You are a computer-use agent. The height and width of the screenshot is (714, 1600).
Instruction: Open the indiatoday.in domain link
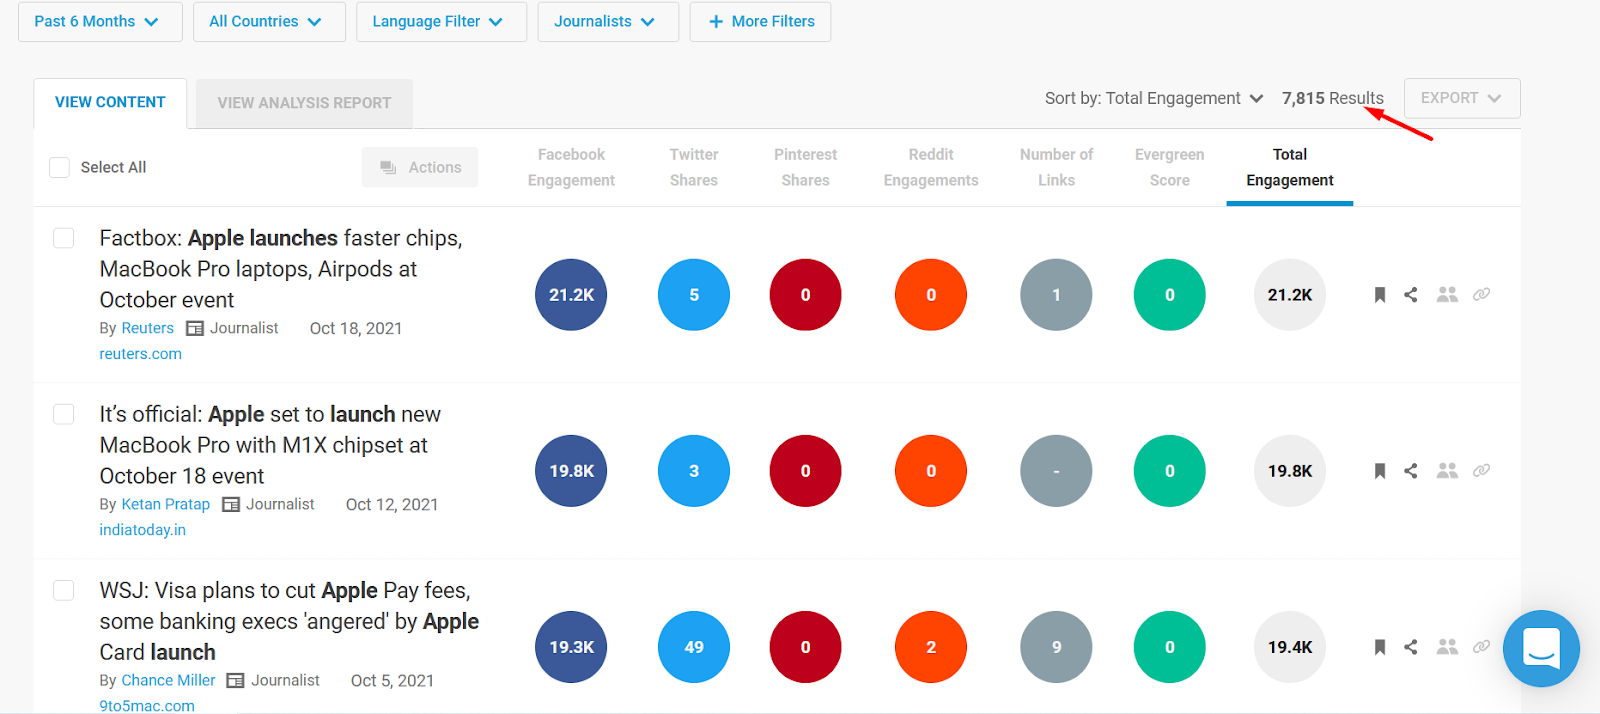tap(142, 530)
